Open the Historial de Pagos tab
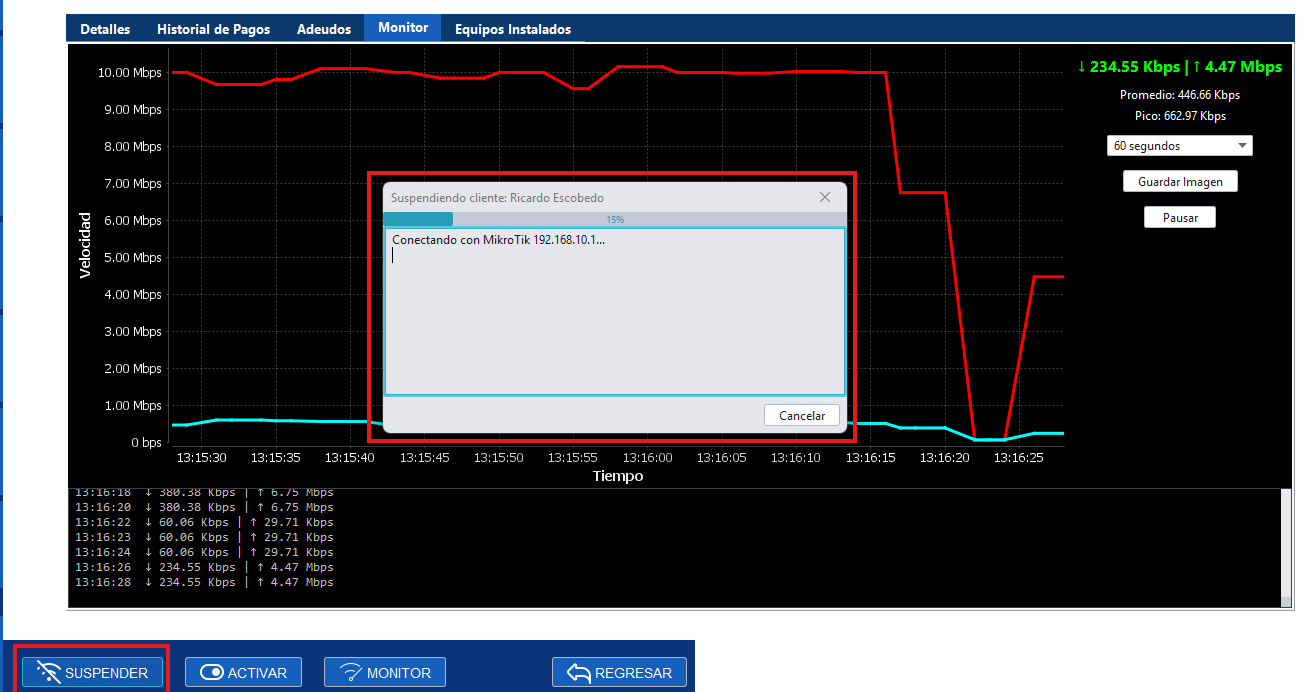 tap(213, 29)
